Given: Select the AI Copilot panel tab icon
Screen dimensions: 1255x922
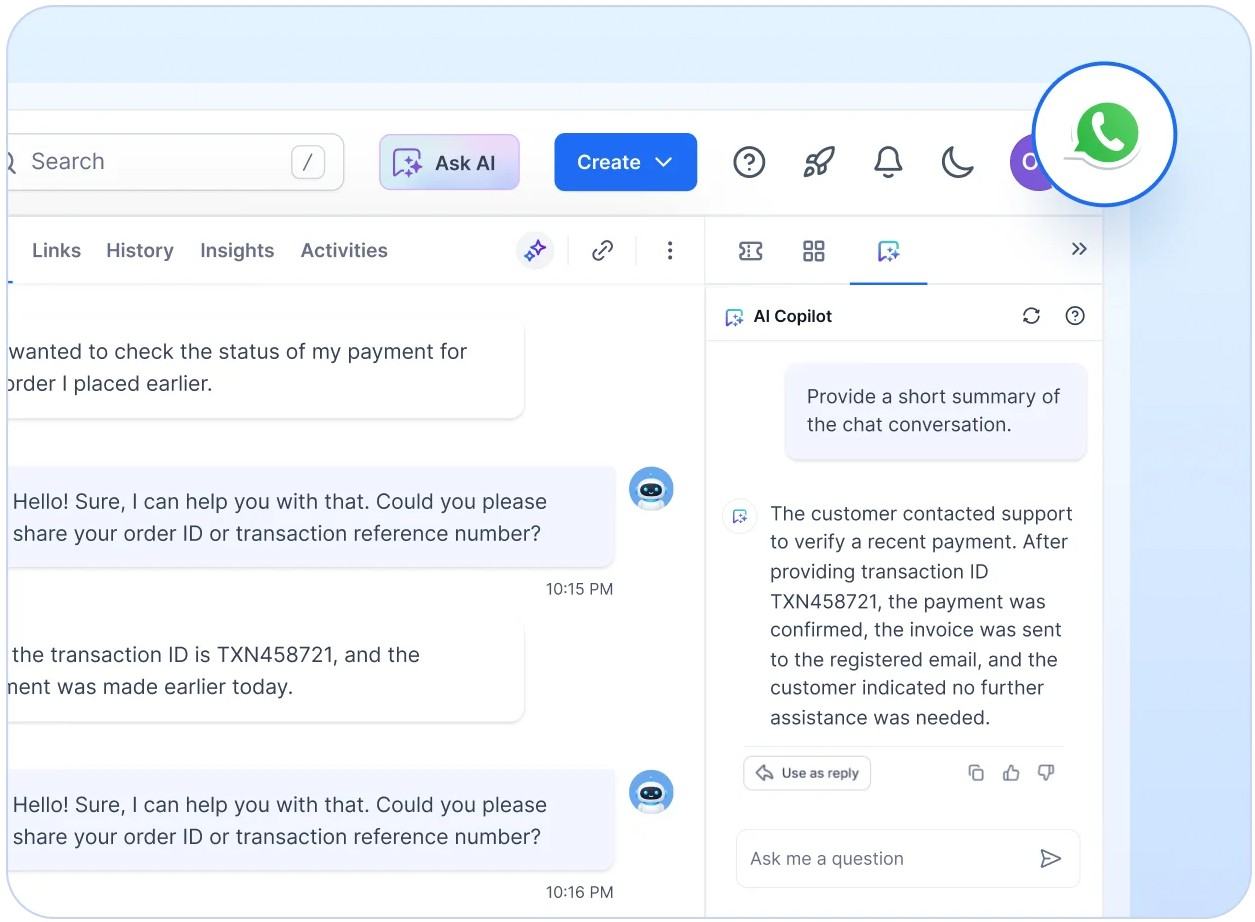Looking at the screenshot, I should (888, 251).
